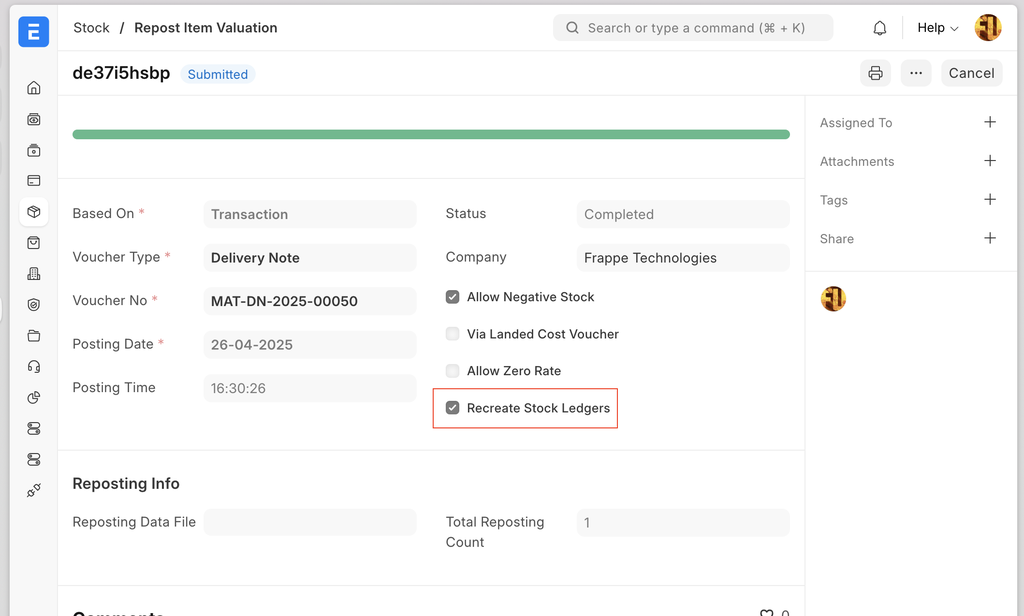Viewport: 1024px width, 616px height.
Task: Open breadcrumb Repost Item Valuation
Action: (x=205, y=27)
